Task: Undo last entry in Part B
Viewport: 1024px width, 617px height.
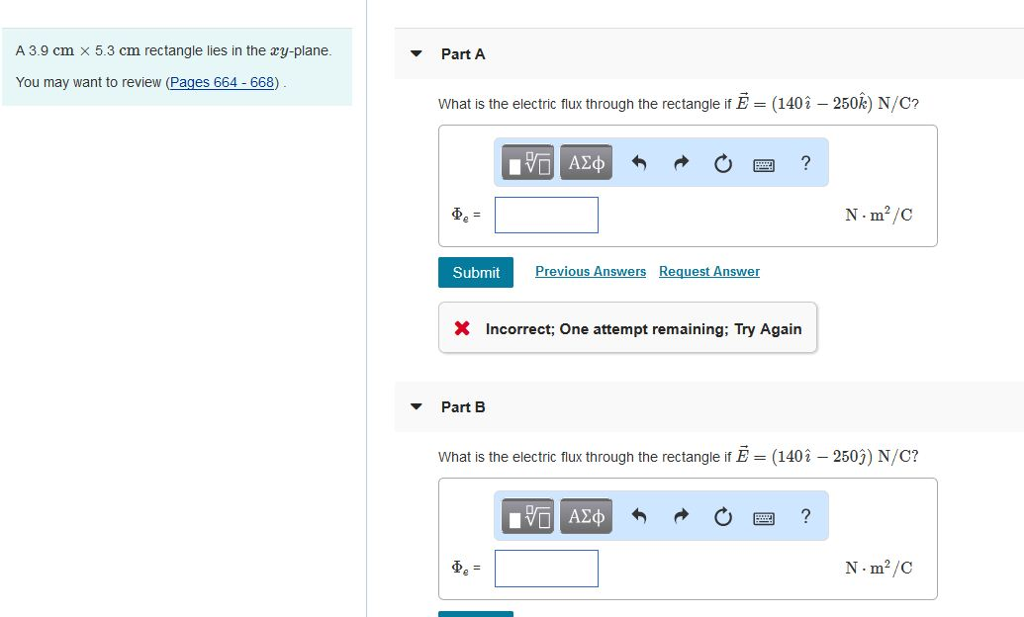Action: click(x=640, y=516)
